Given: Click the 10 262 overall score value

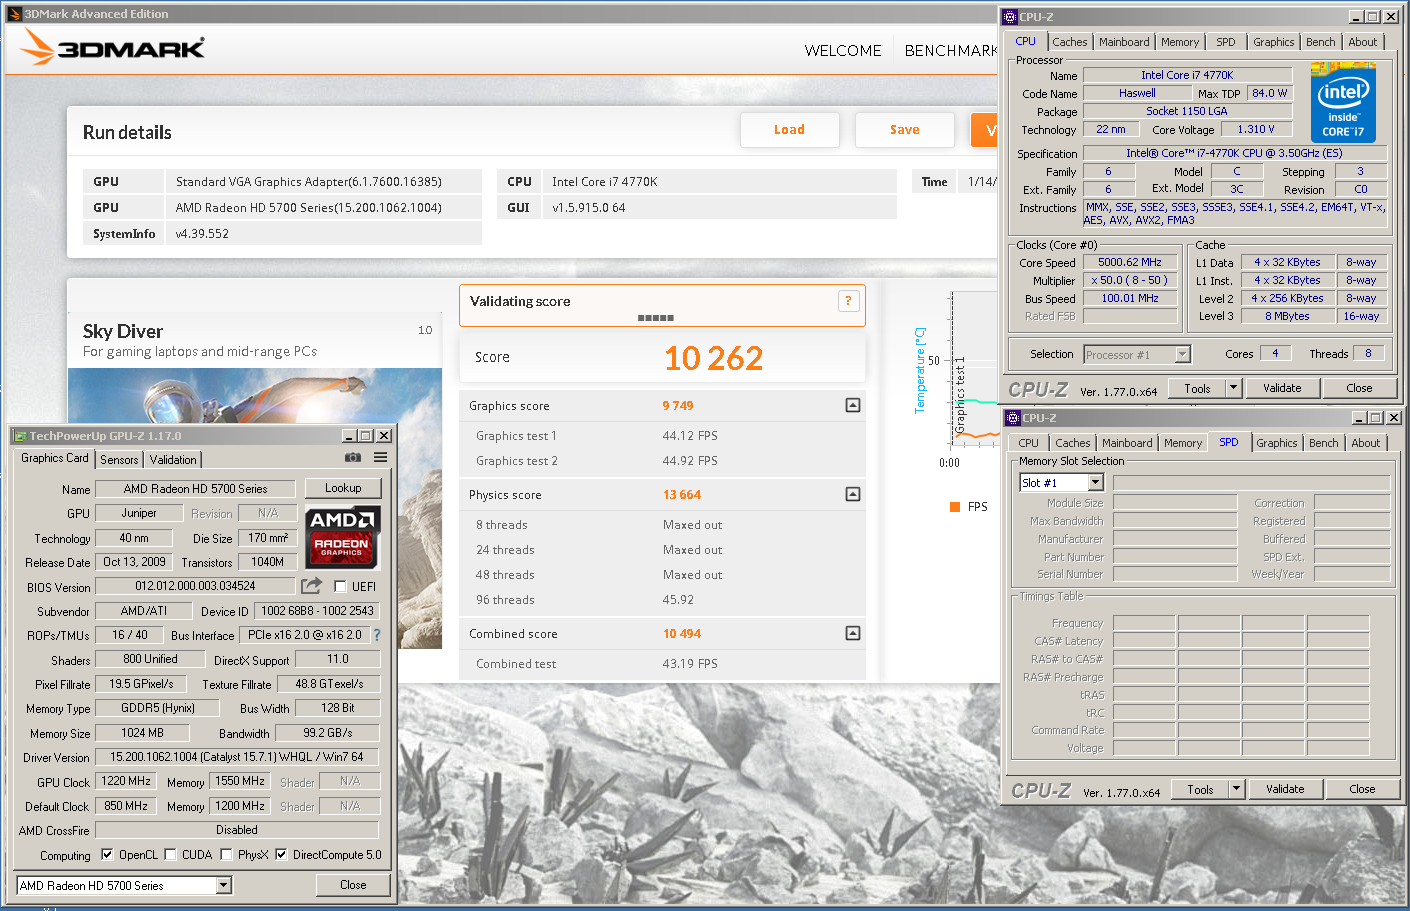Looking at the screenshot, I should point(714,358).
